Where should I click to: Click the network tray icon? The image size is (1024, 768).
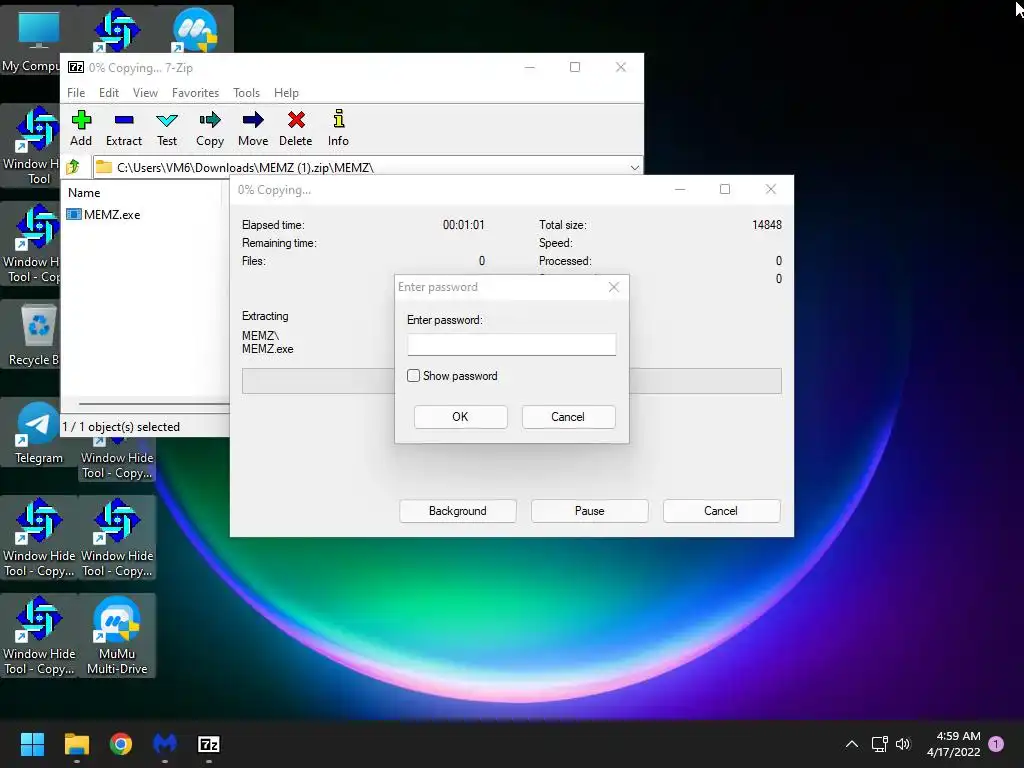click(879, 744)
